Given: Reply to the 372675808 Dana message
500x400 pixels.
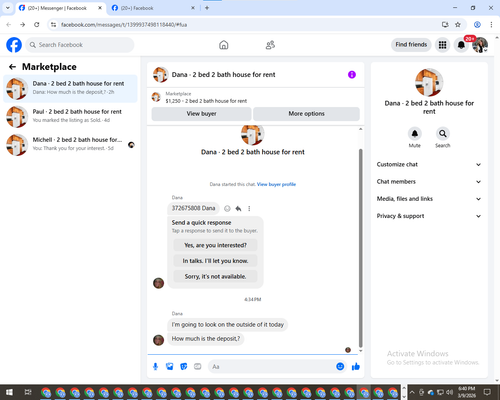Looking at the screenshot, I should pyautogui.click(x=238, y=209).
